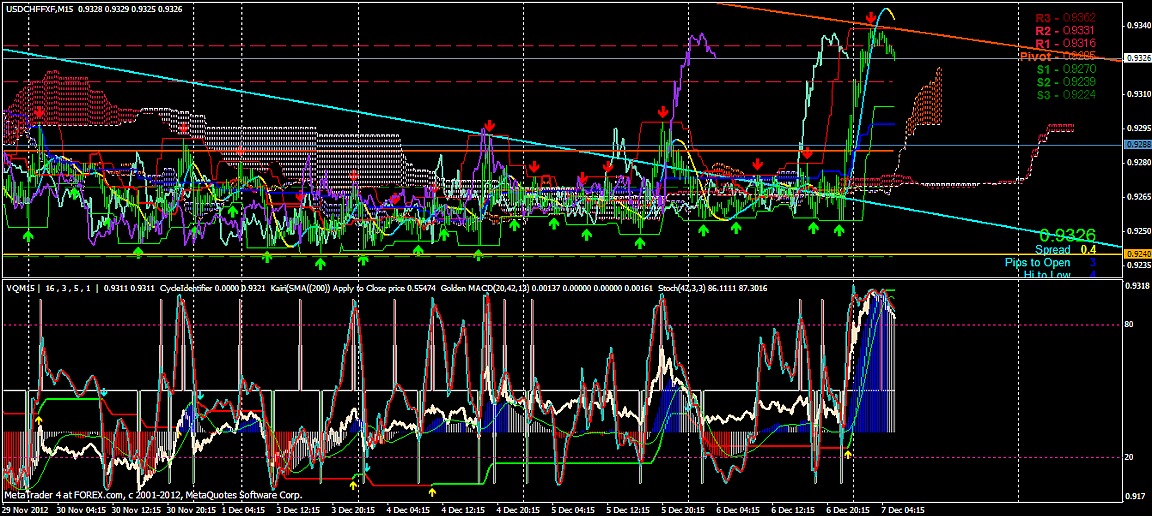Click the red sell arrow above the latest peak
Image resolution: width=1152 pixels, height=516 pixels.
871,17
